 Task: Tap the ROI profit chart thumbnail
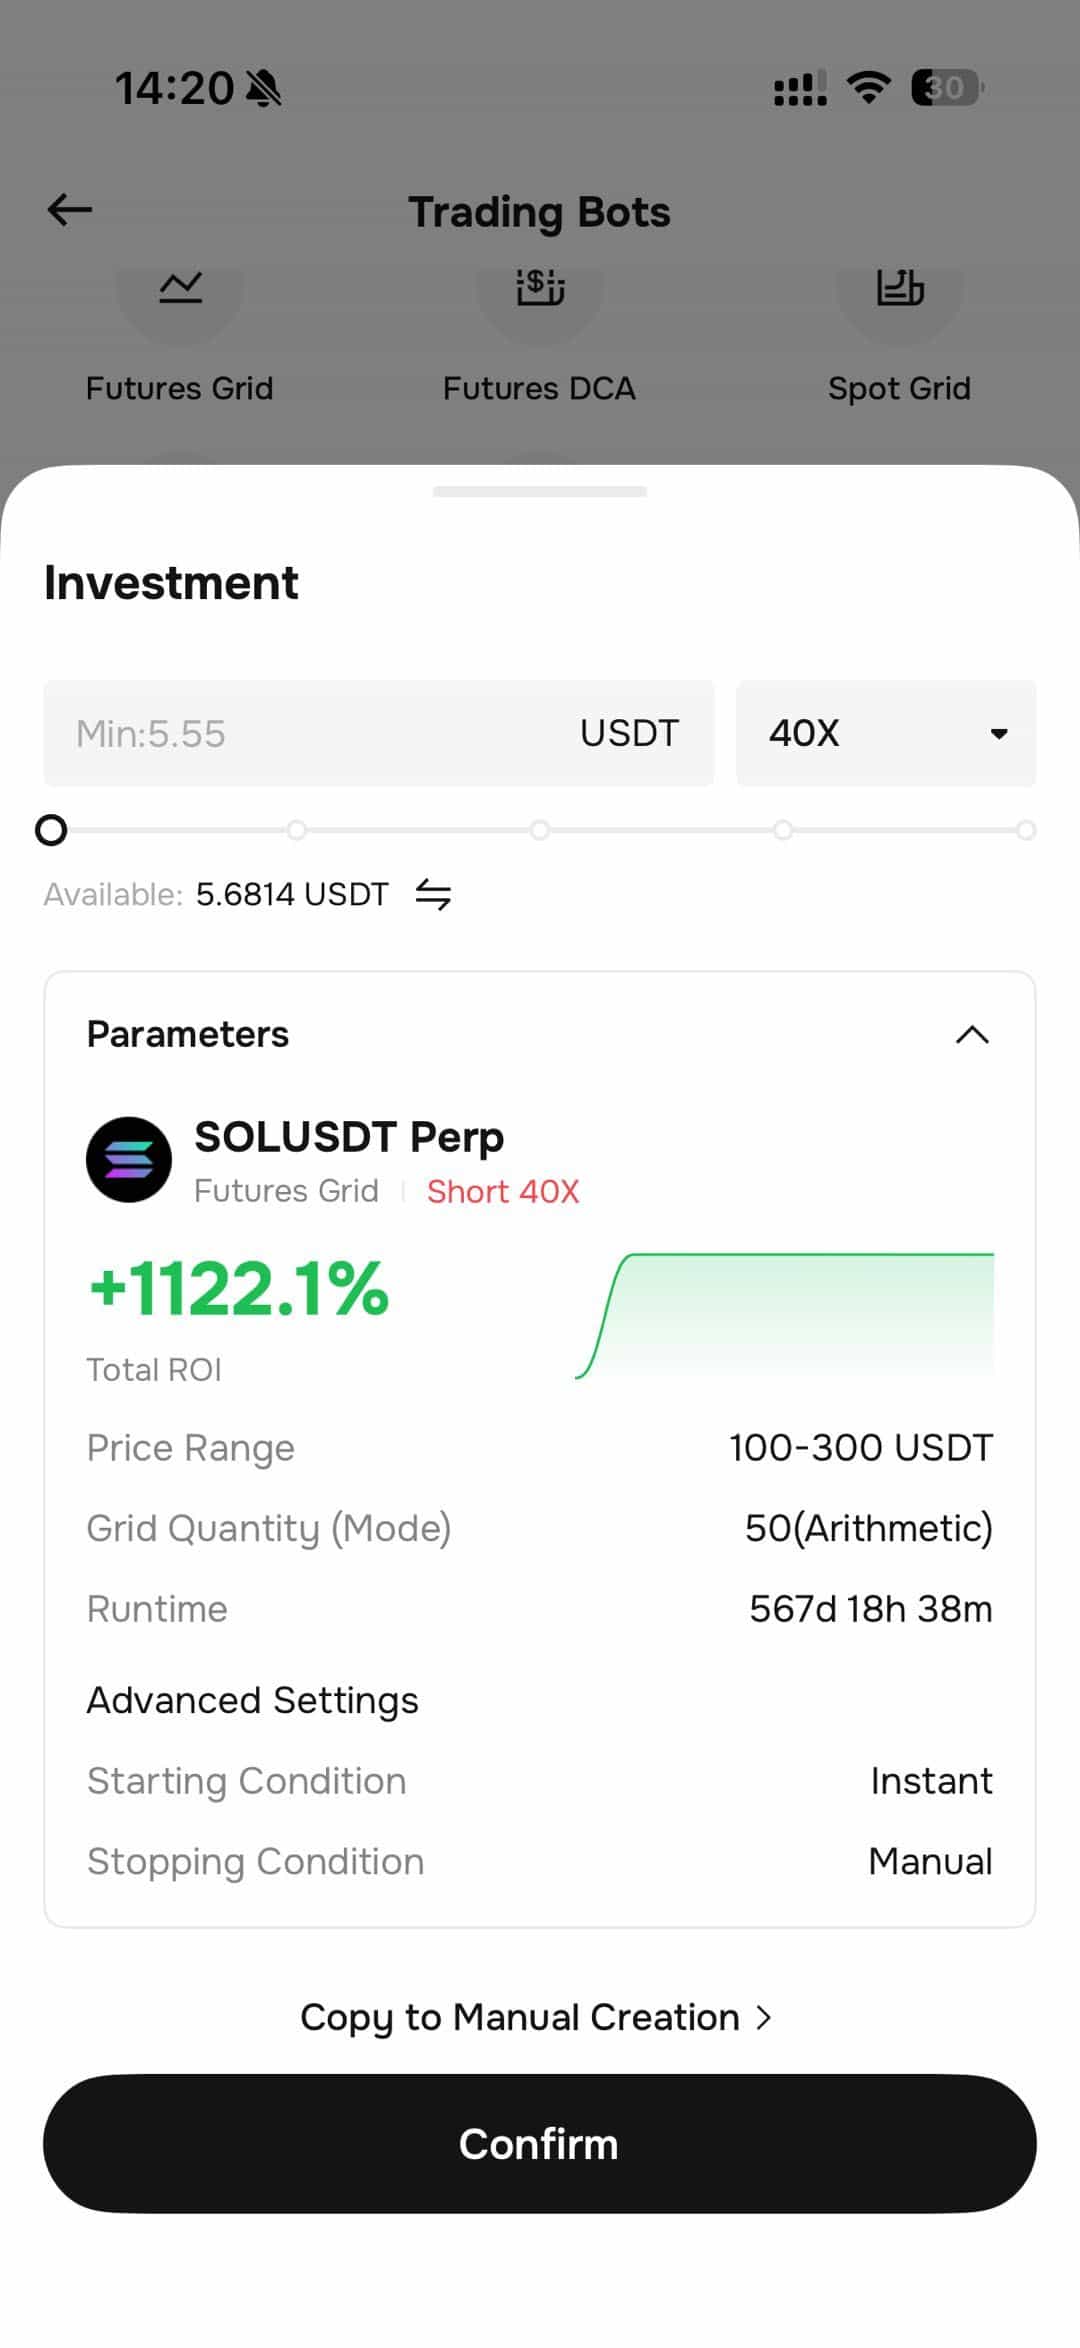click(785, 1316)
